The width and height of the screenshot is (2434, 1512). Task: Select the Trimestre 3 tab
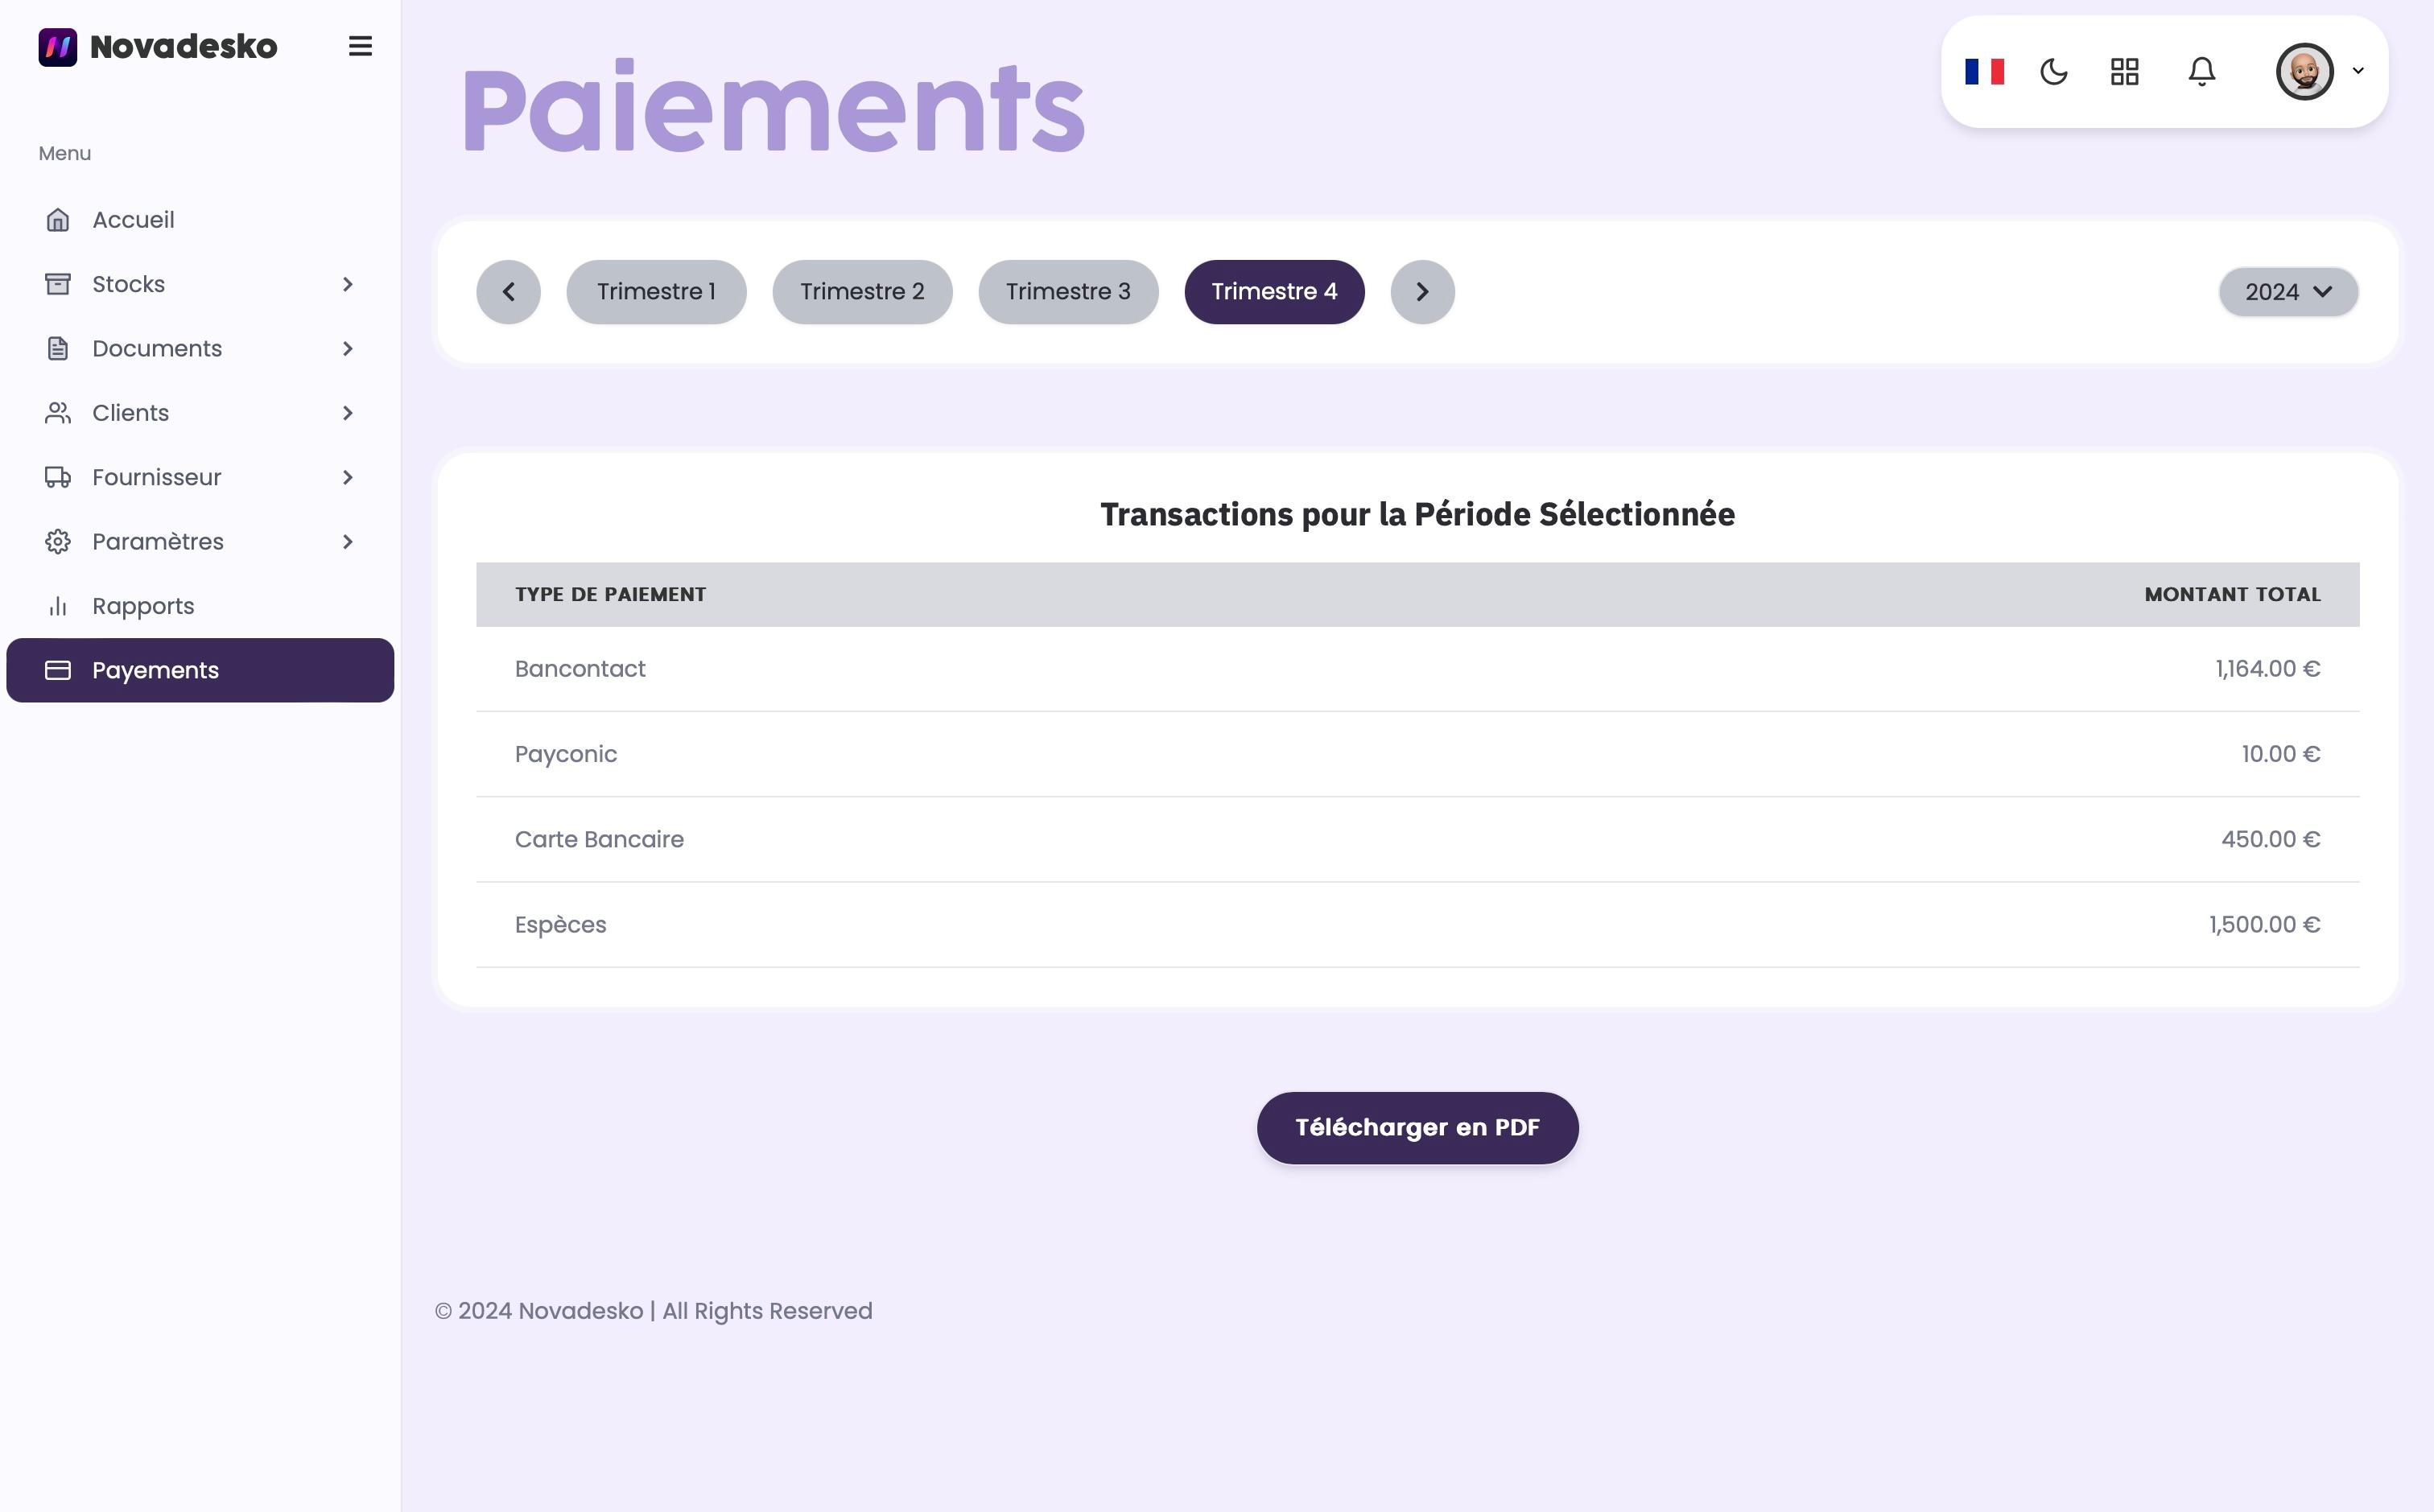click(x=1068, y=292)
